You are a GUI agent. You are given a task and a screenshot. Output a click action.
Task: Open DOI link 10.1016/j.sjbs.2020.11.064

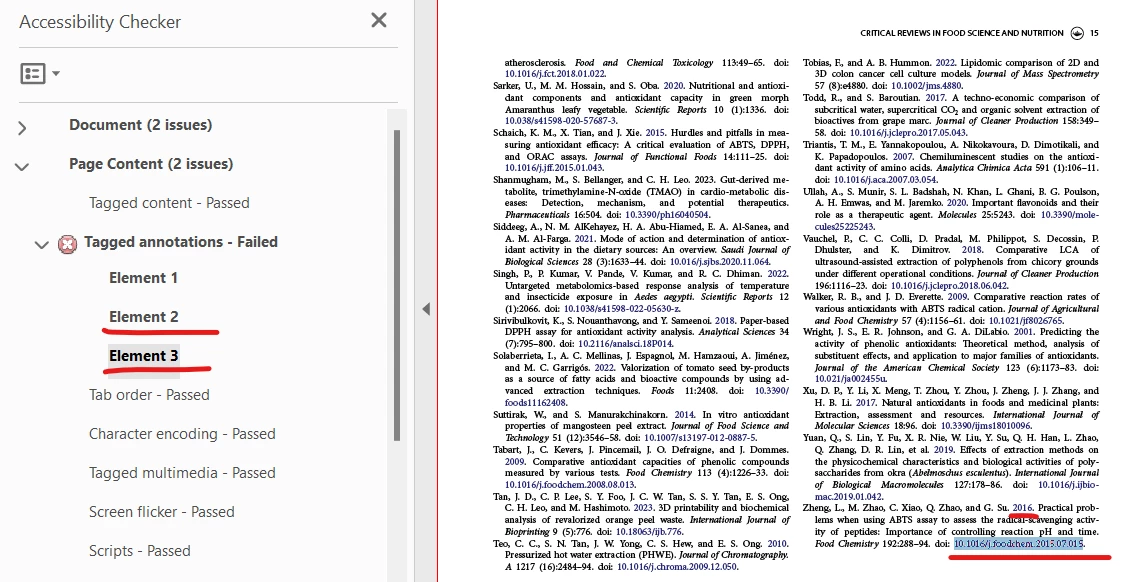point(719,261)
